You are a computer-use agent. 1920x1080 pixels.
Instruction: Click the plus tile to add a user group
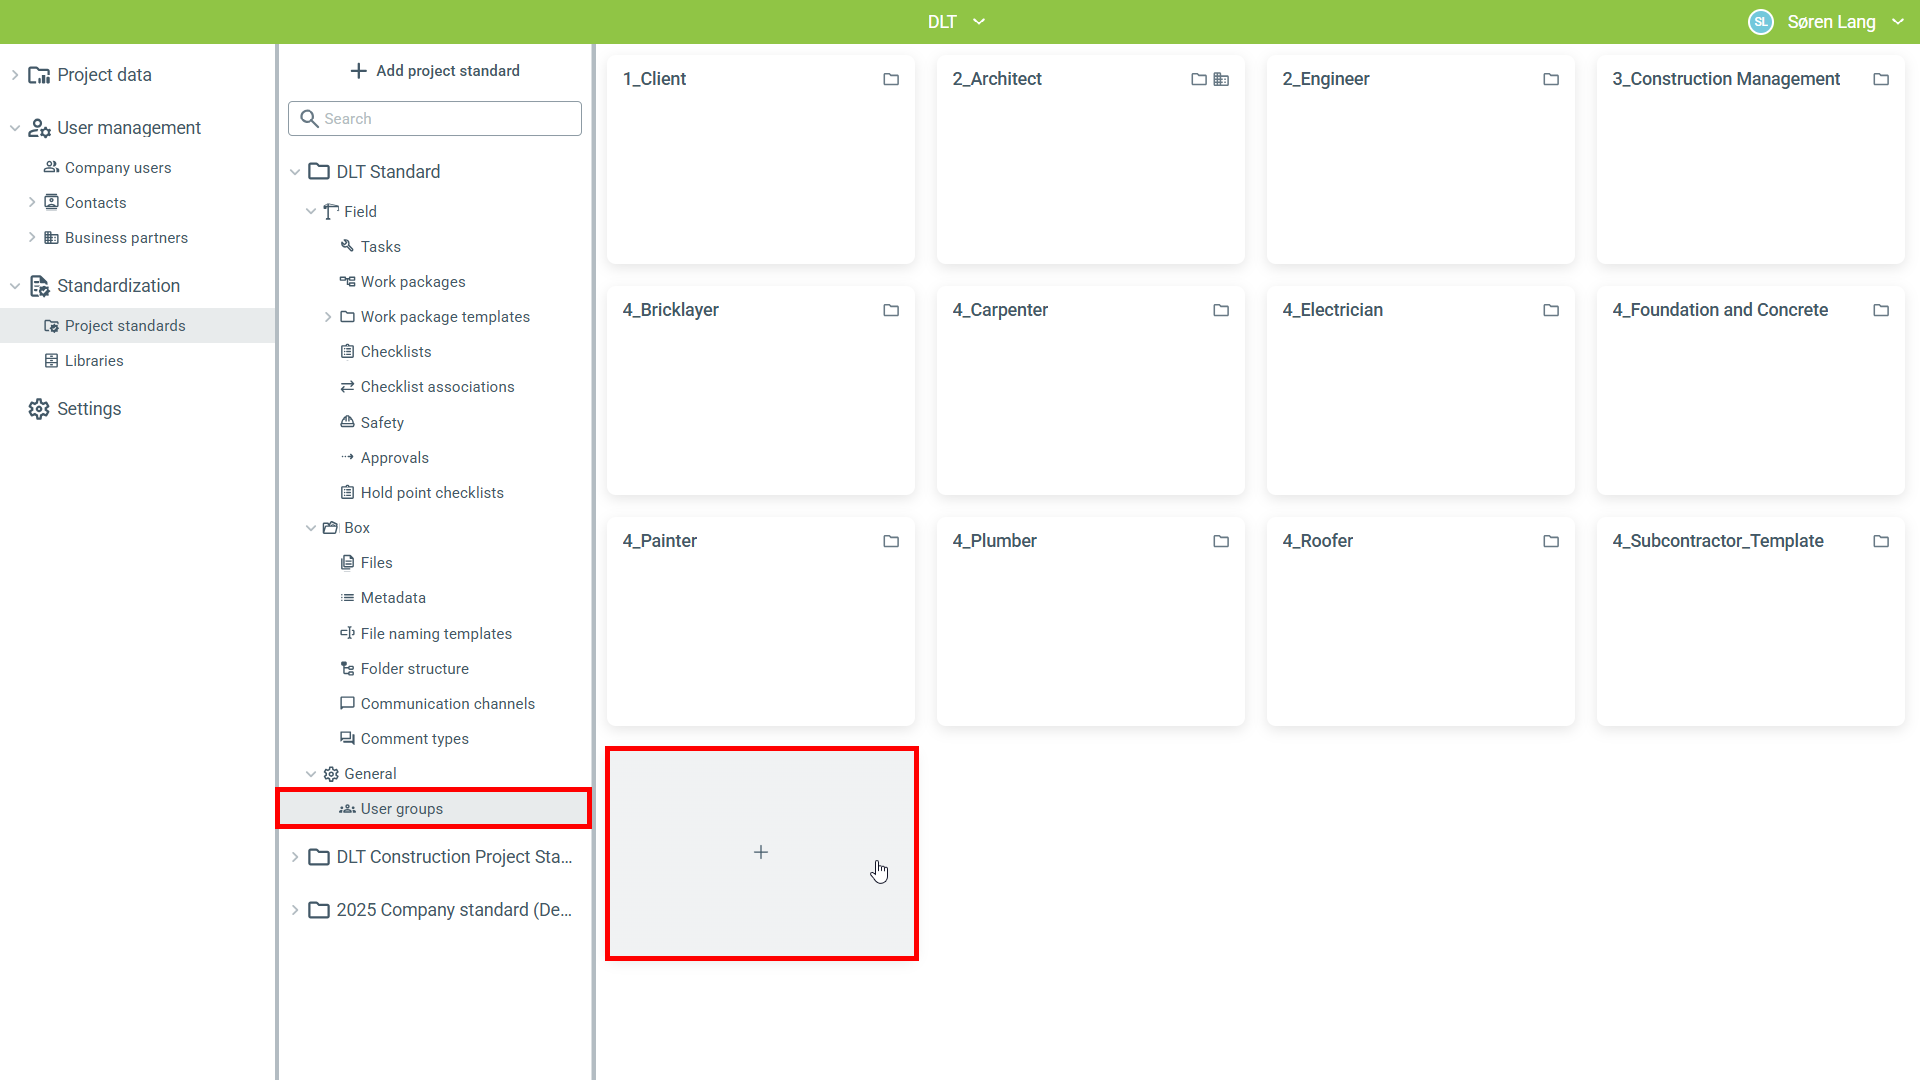tap(761, 853)
